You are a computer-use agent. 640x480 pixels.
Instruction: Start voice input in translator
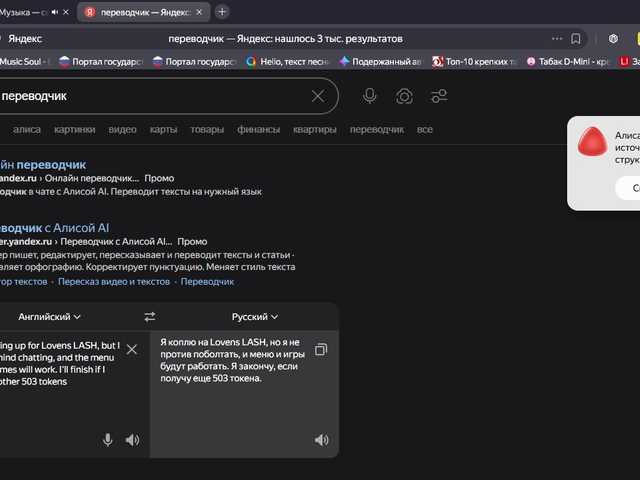click(107, 440)
